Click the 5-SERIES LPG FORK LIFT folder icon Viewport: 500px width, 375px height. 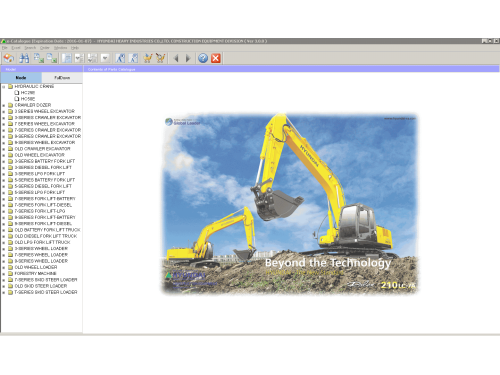point(10,192)
